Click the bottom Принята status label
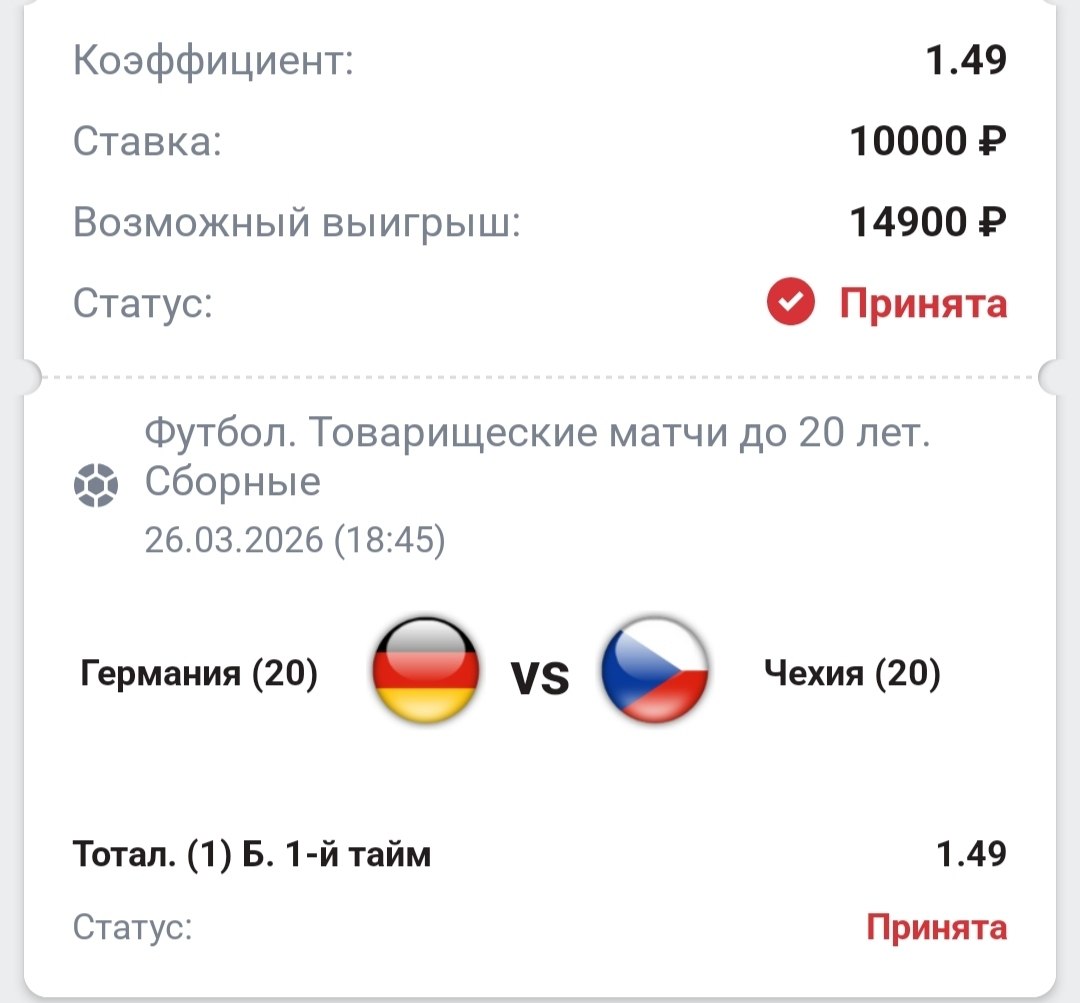 click(936, 927)
